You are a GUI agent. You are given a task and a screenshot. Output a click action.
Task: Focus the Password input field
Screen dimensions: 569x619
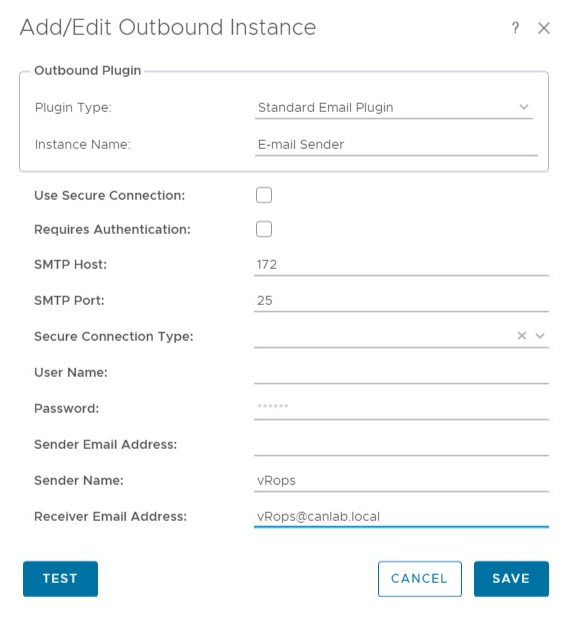tap(401, 408)
